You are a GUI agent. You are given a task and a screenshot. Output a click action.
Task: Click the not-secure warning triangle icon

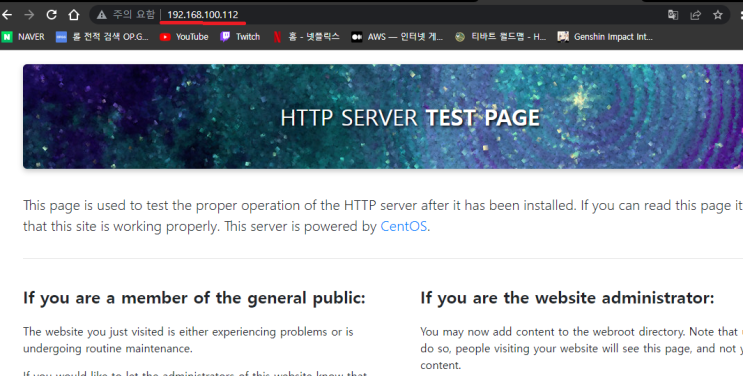click(x=101, y=15)
